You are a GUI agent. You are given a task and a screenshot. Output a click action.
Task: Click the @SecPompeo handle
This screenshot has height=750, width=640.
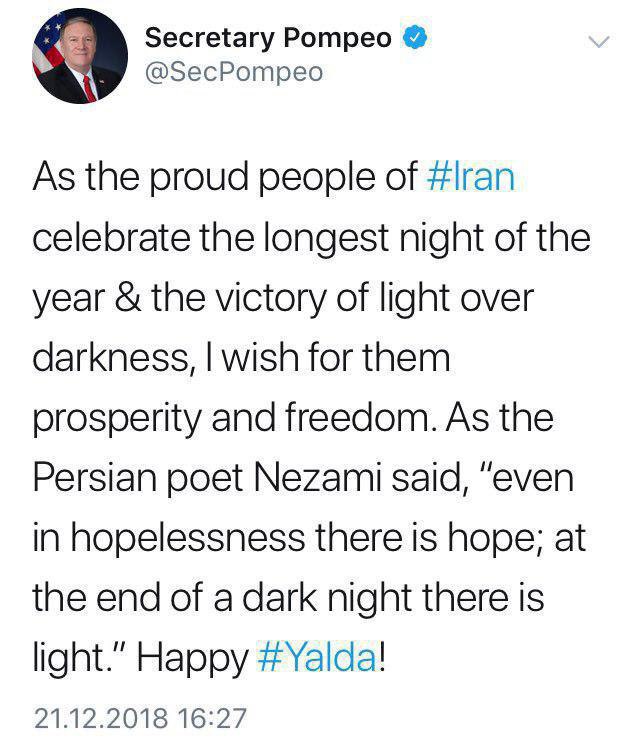234,73
